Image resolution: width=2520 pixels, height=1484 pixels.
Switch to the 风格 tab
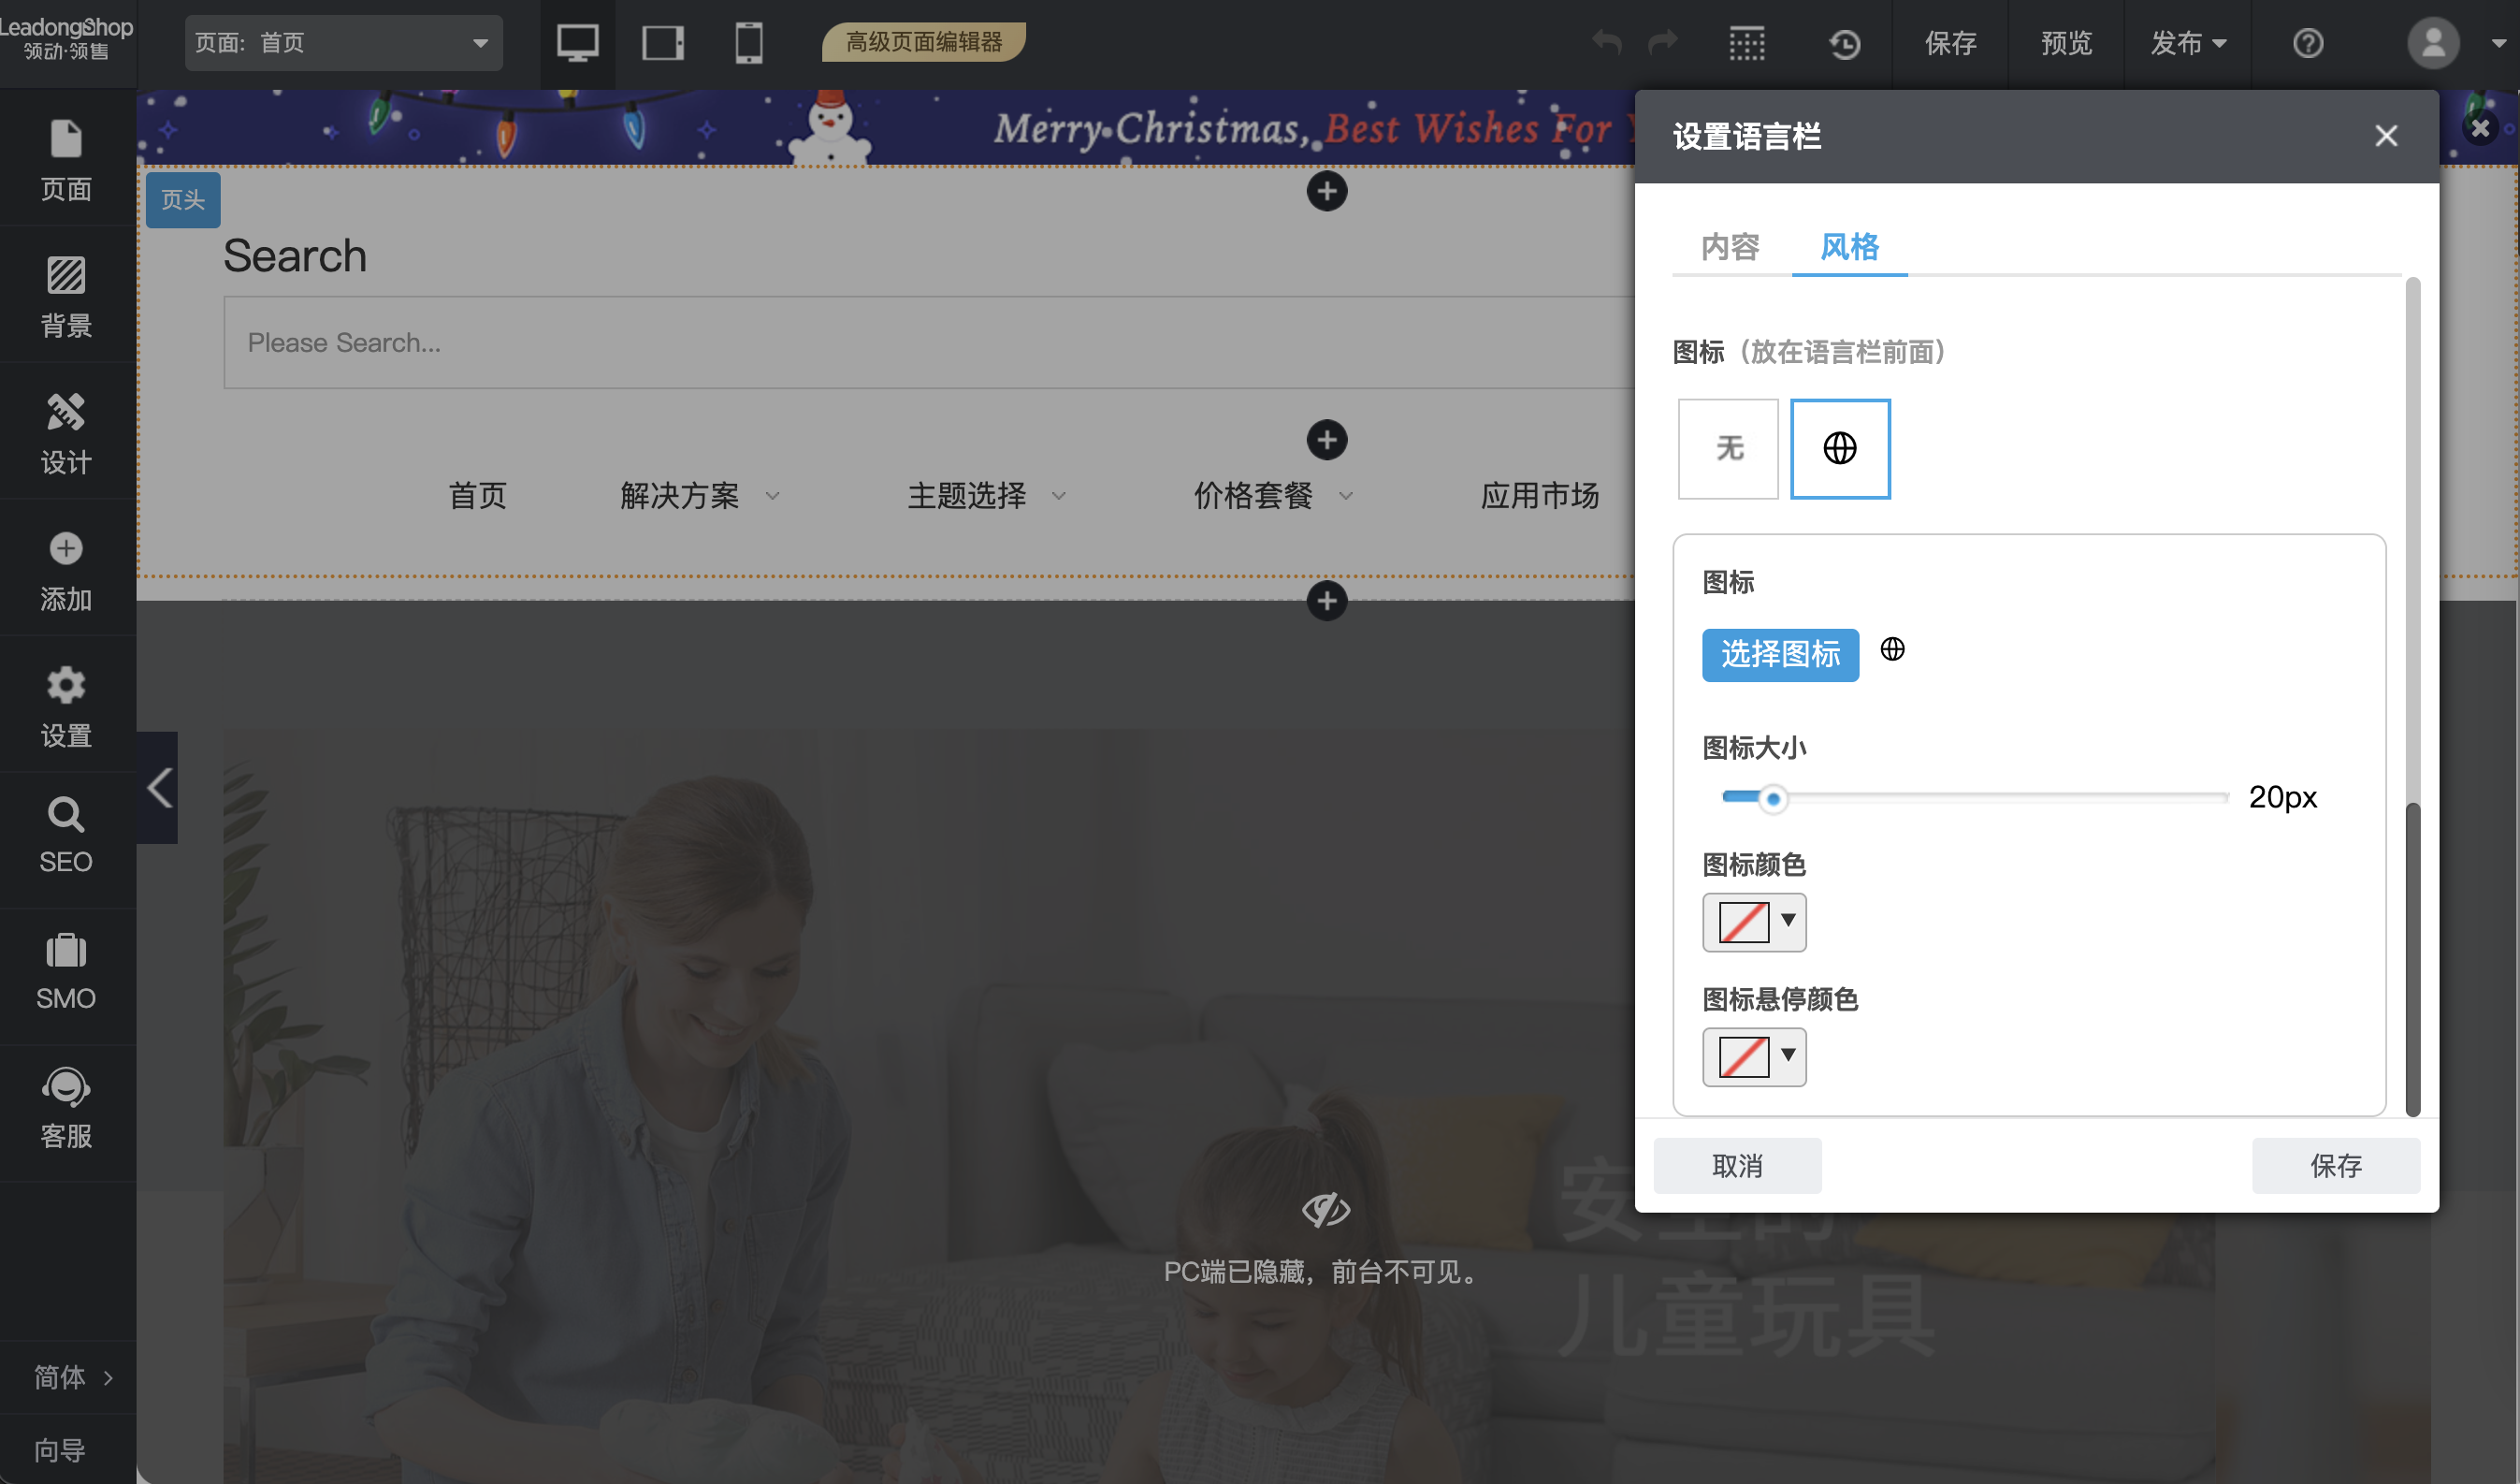(x=1848, y=248)
